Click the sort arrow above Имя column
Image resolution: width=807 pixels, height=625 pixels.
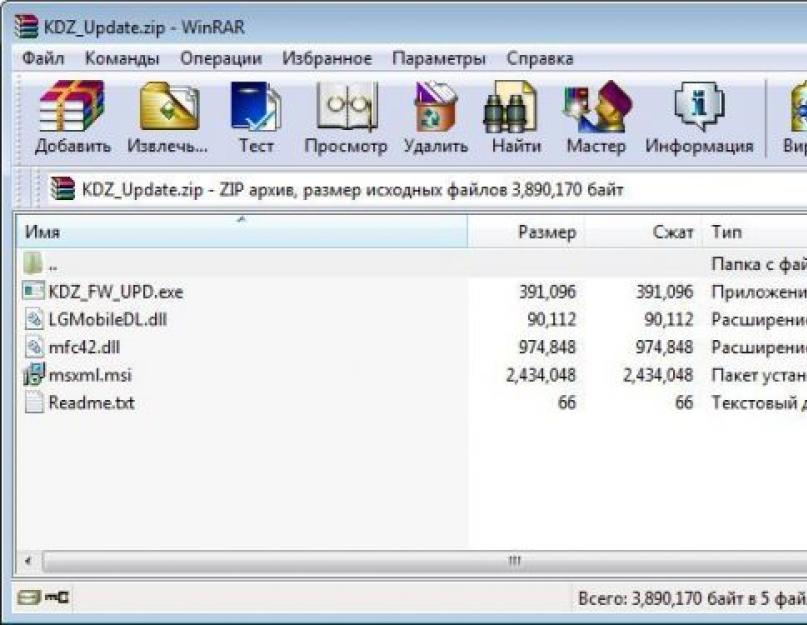coord(241,219)
